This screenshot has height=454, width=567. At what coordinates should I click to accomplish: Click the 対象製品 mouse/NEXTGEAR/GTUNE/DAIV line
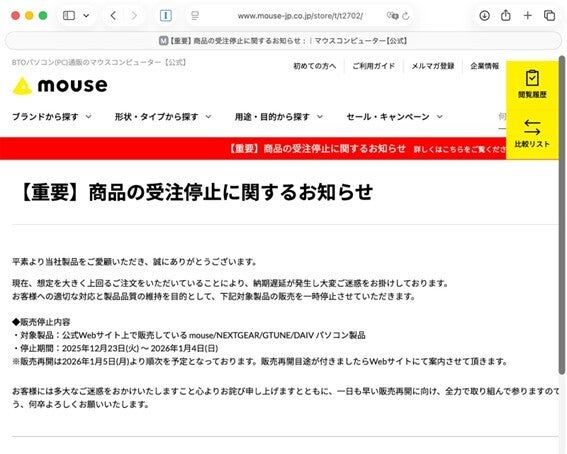(189, 335)
